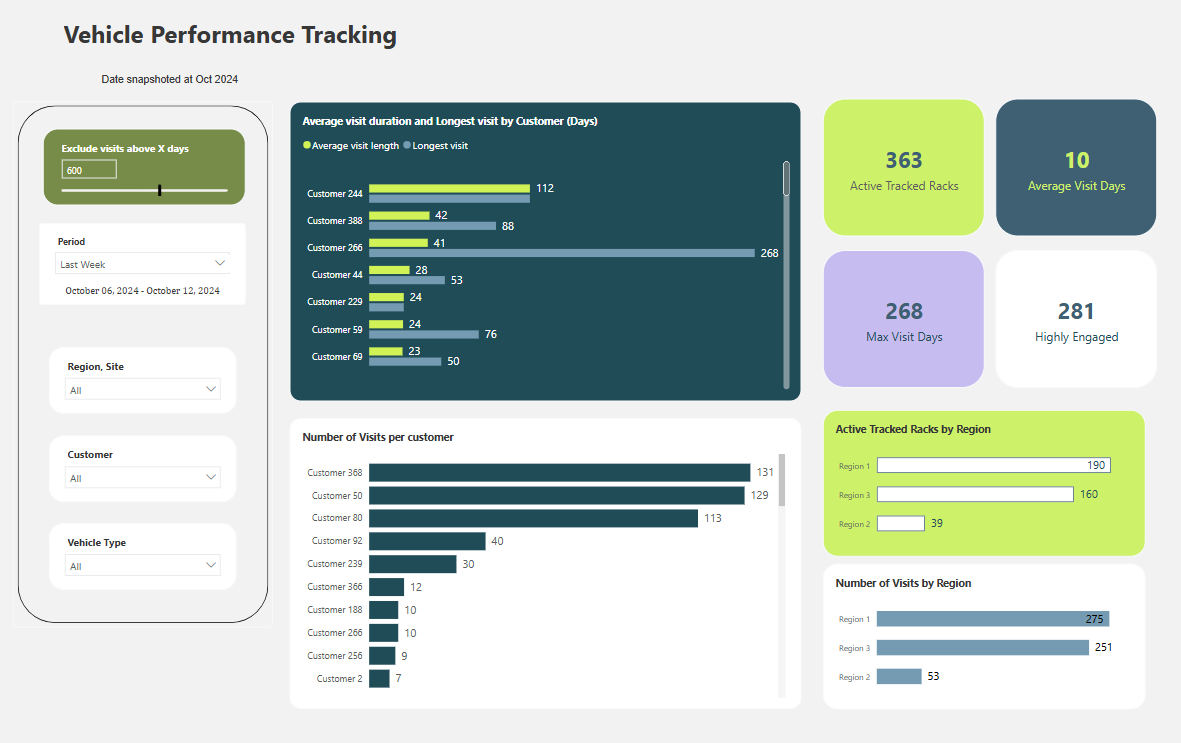Screen dimensions: 1181x743
Task: Click the Number of Visits by Region heading
Action: [x=903, y=583]
